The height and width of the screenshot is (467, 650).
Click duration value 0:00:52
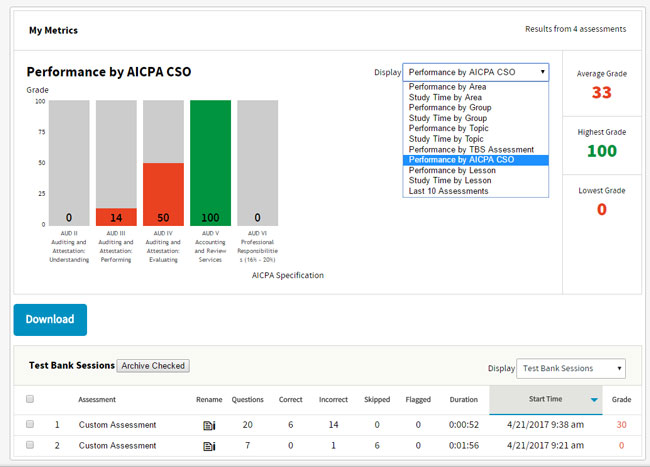coord(464,425)
